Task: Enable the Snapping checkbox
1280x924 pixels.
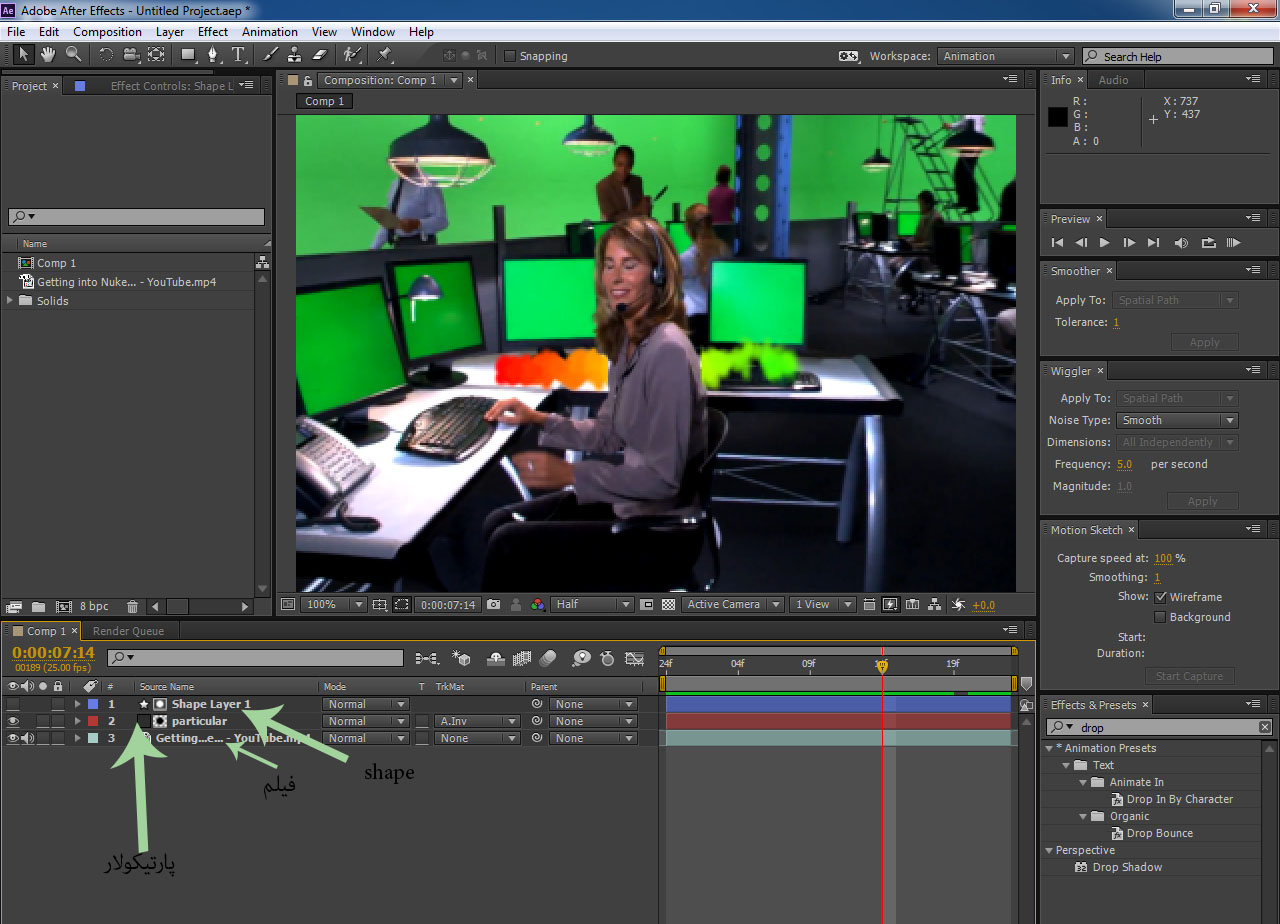Action: pyautogui.click(x=510, y=56)
